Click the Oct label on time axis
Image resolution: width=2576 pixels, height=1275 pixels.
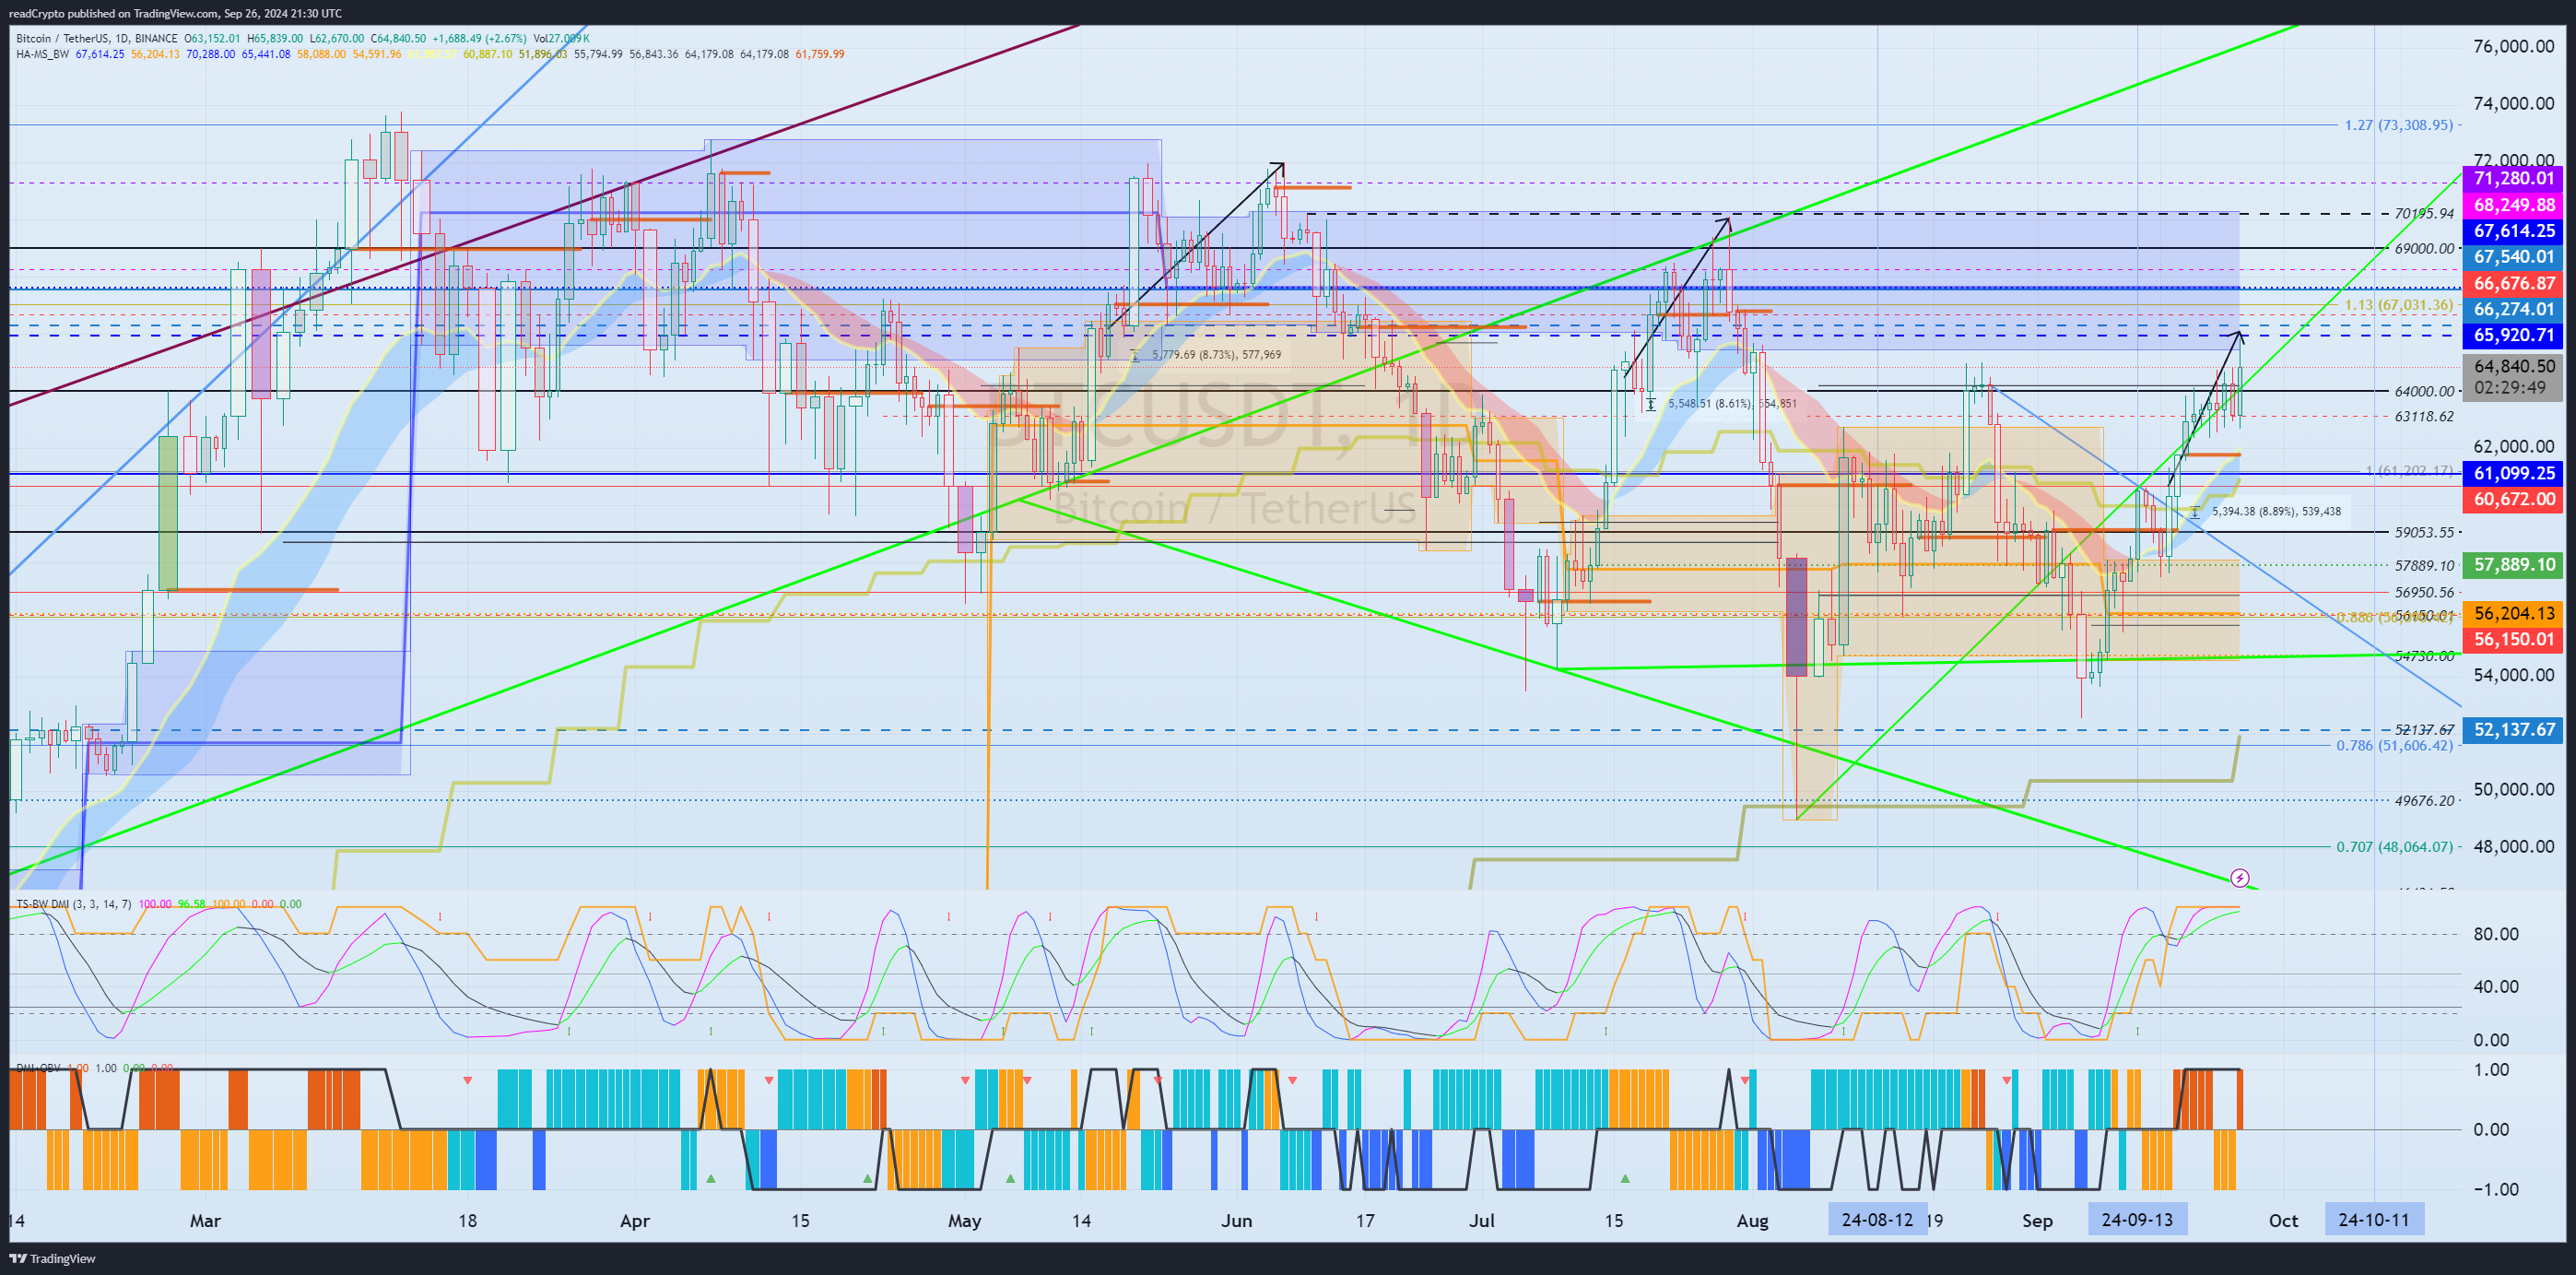(x=2283, y=1221)
